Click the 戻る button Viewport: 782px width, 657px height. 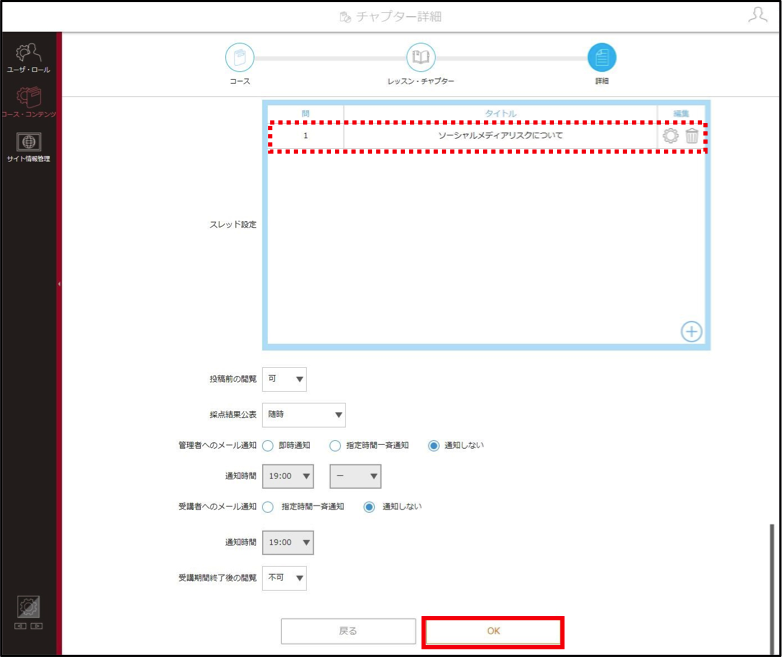(x=348, y=631)
